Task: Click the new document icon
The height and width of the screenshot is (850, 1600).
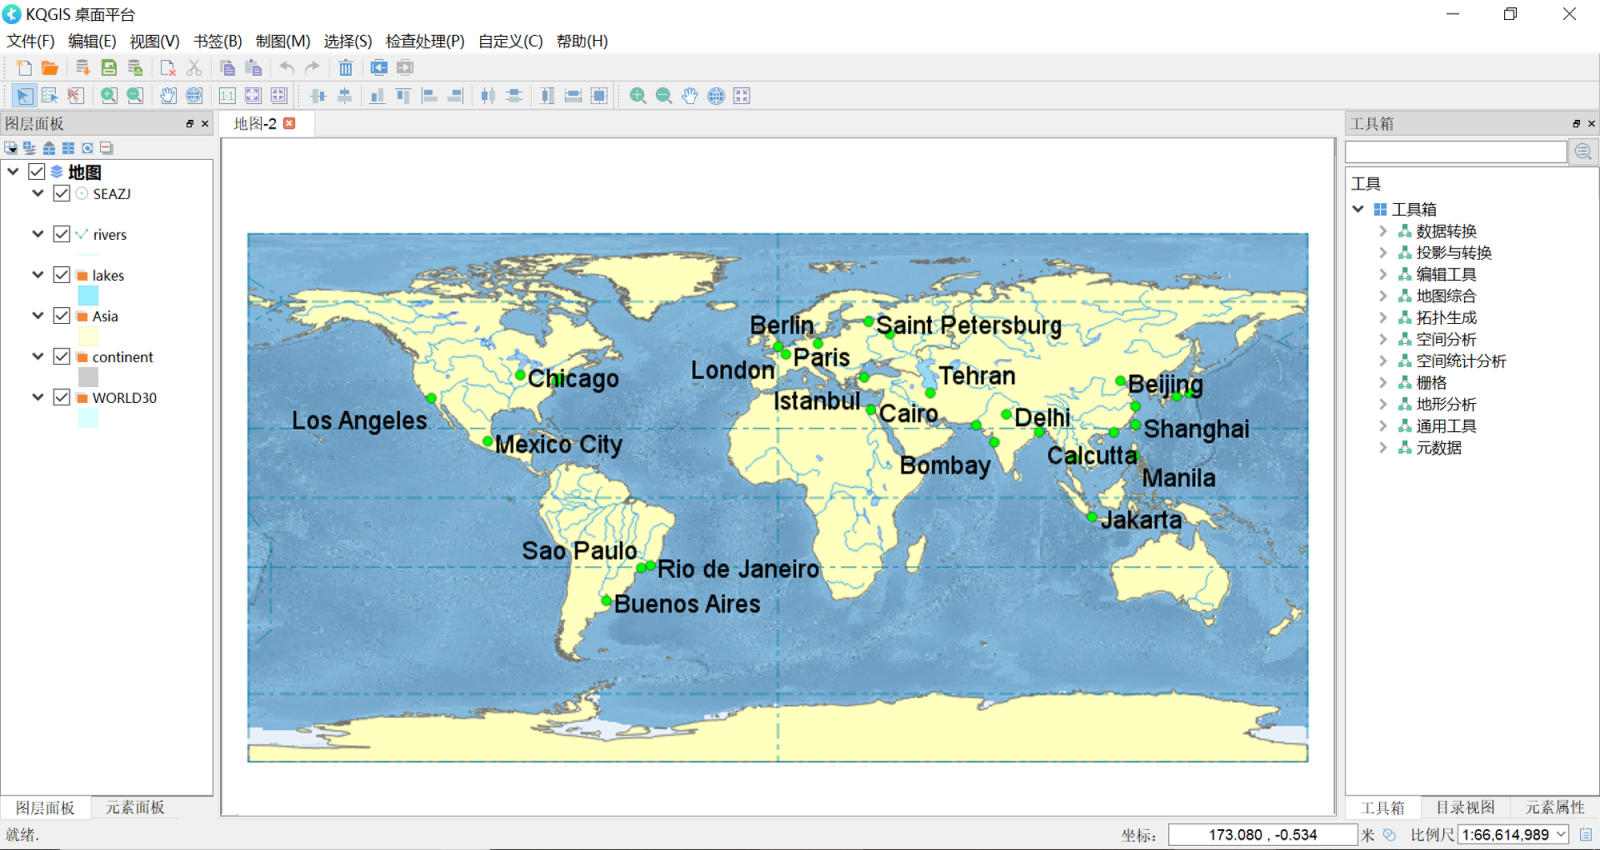Action: click(x=24, y=68)
